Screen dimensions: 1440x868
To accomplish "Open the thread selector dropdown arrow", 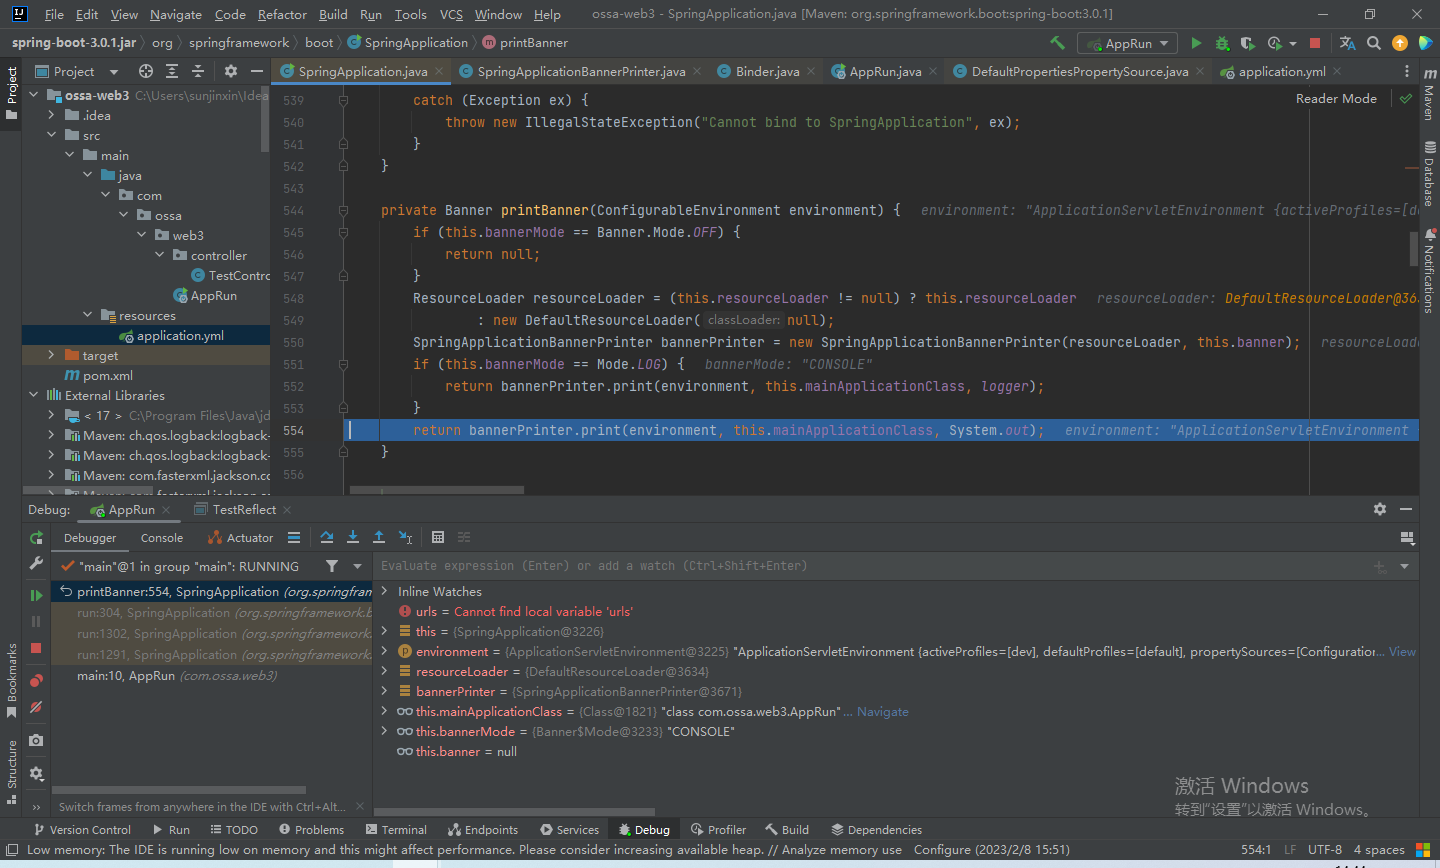I will click(x=357, y=566).
